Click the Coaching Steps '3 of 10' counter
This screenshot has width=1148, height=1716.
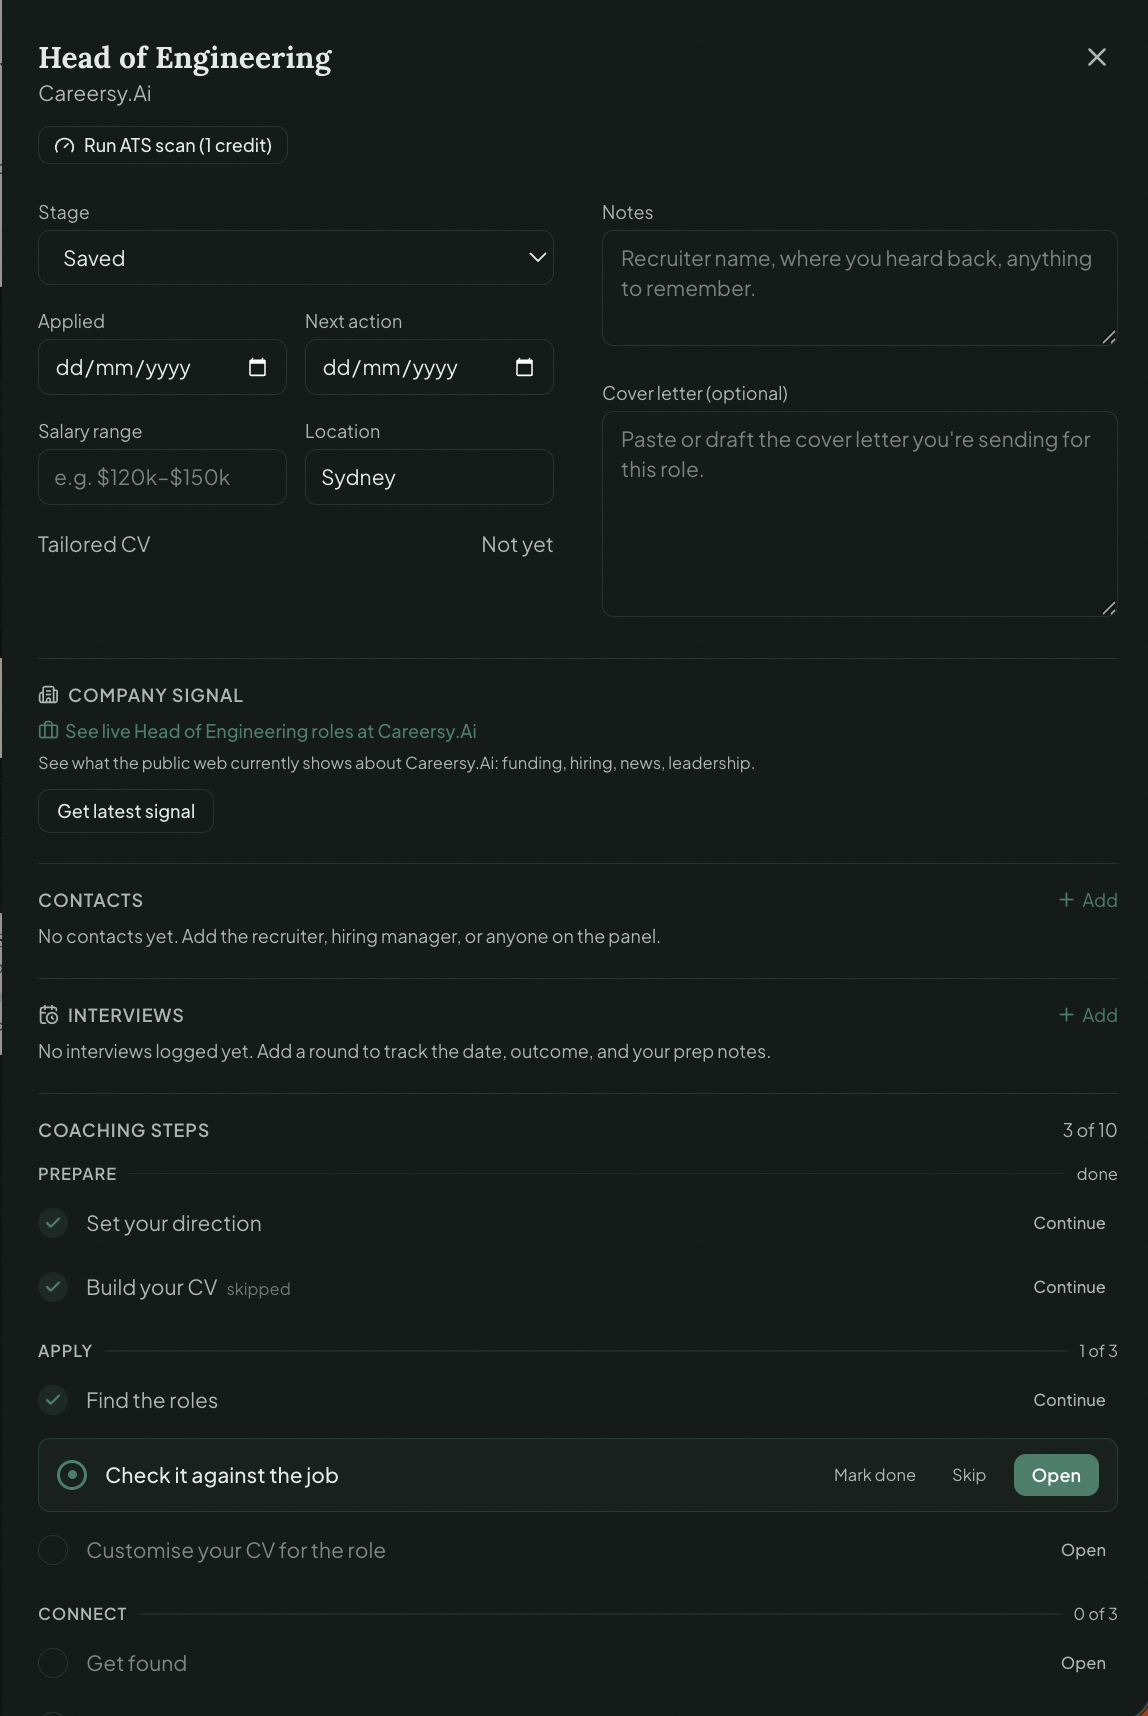(x=1090, y=1130)
